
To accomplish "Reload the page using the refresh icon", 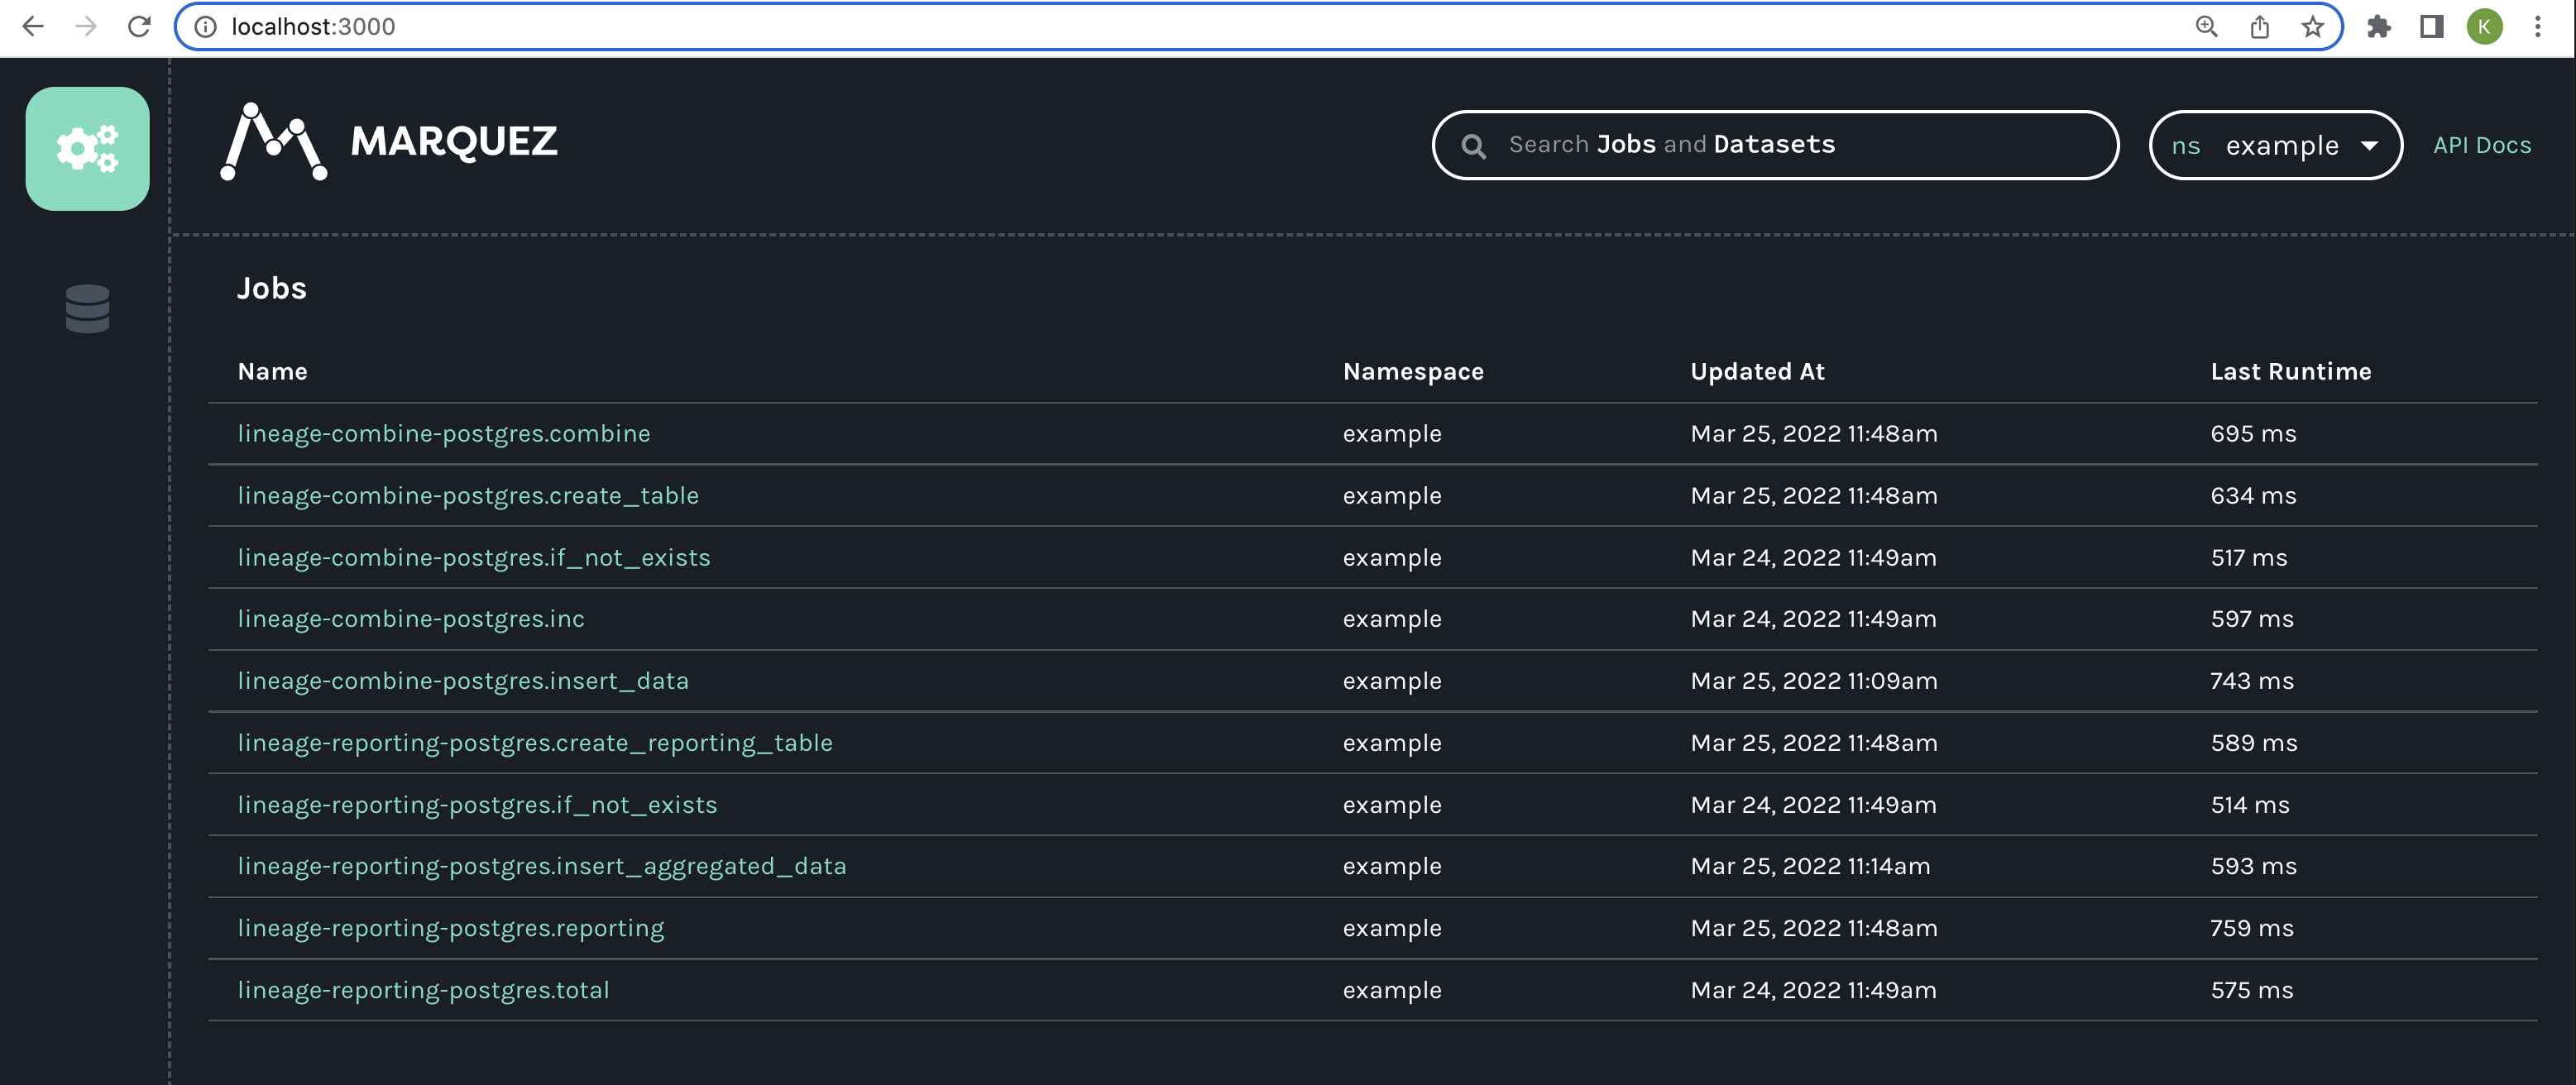I will point(138,27).
